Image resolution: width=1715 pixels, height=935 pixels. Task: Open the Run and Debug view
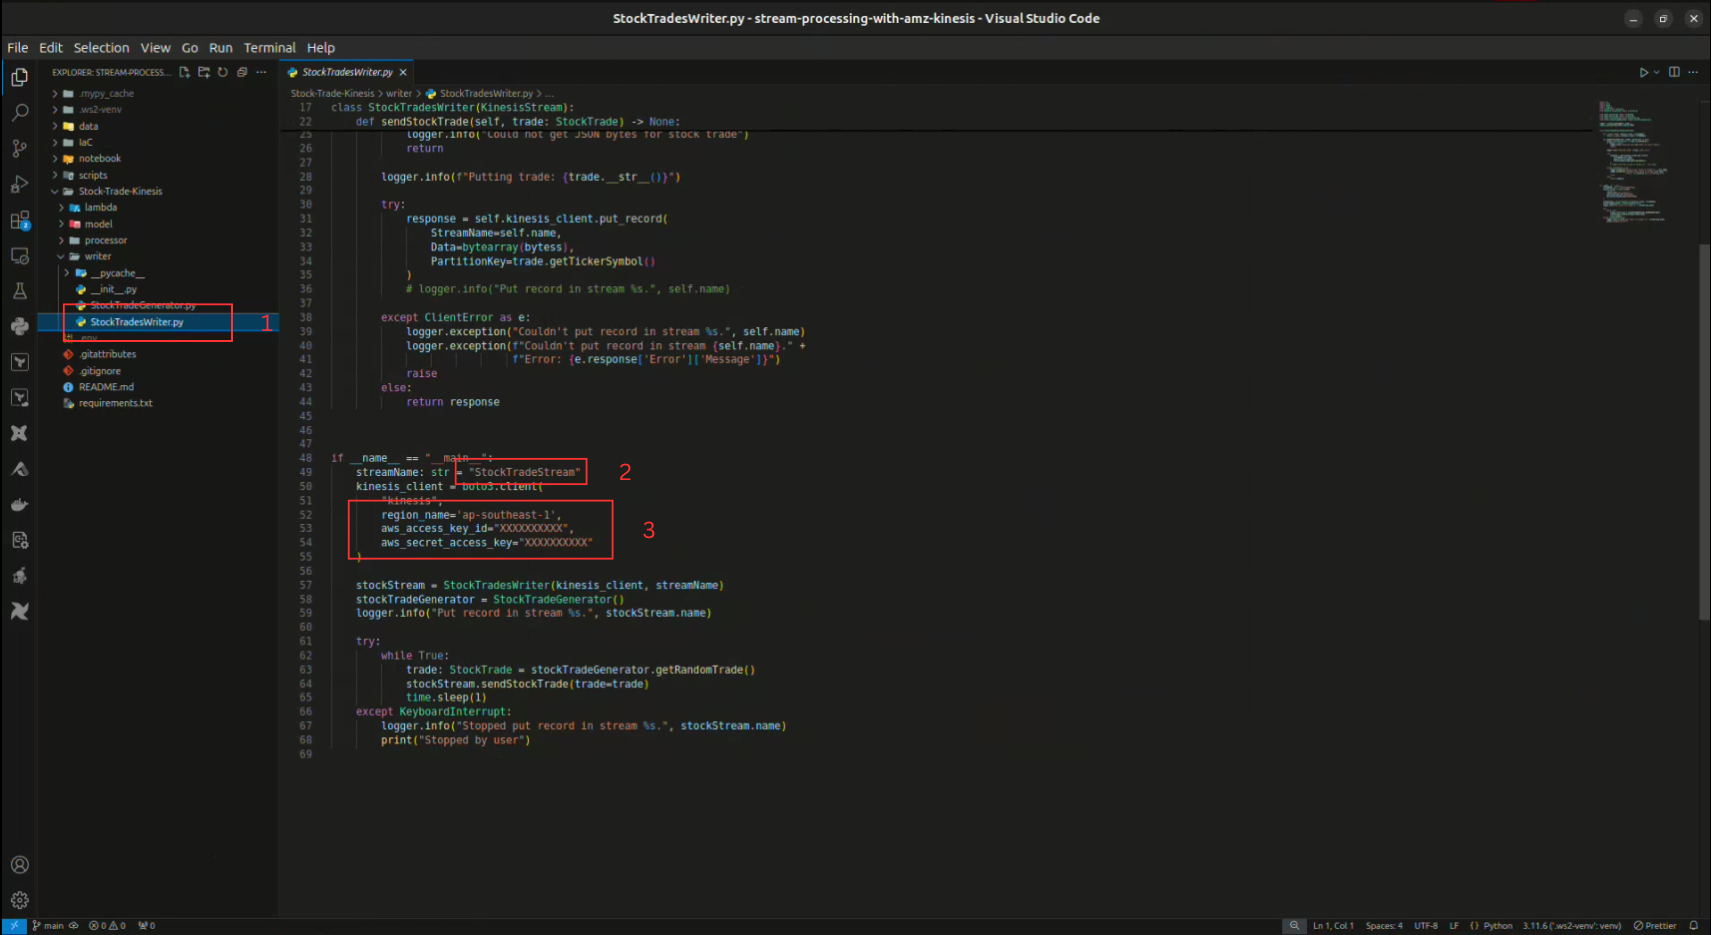point(20,185)
